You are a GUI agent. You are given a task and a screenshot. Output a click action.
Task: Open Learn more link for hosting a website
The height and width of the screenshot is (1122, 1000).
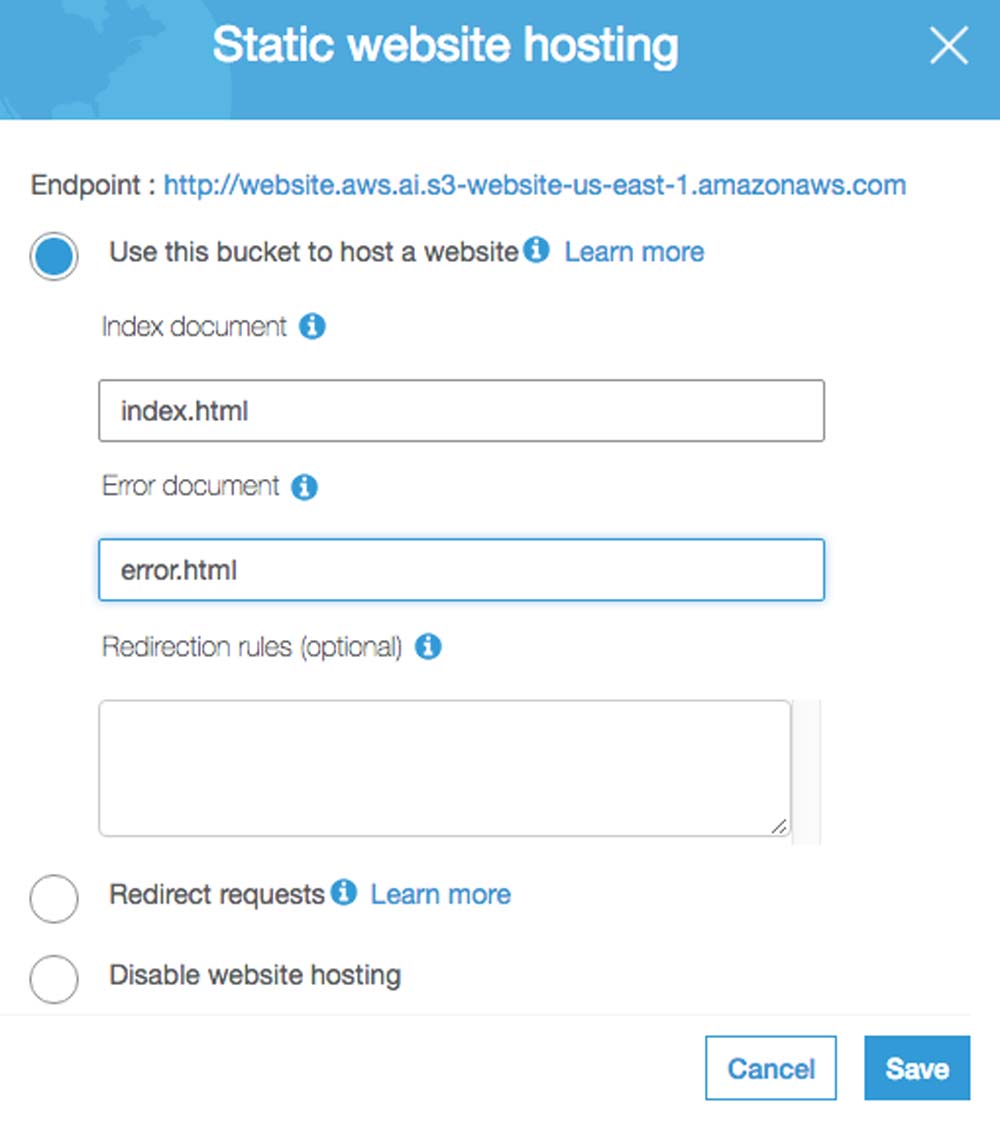[x=634, y=252]
